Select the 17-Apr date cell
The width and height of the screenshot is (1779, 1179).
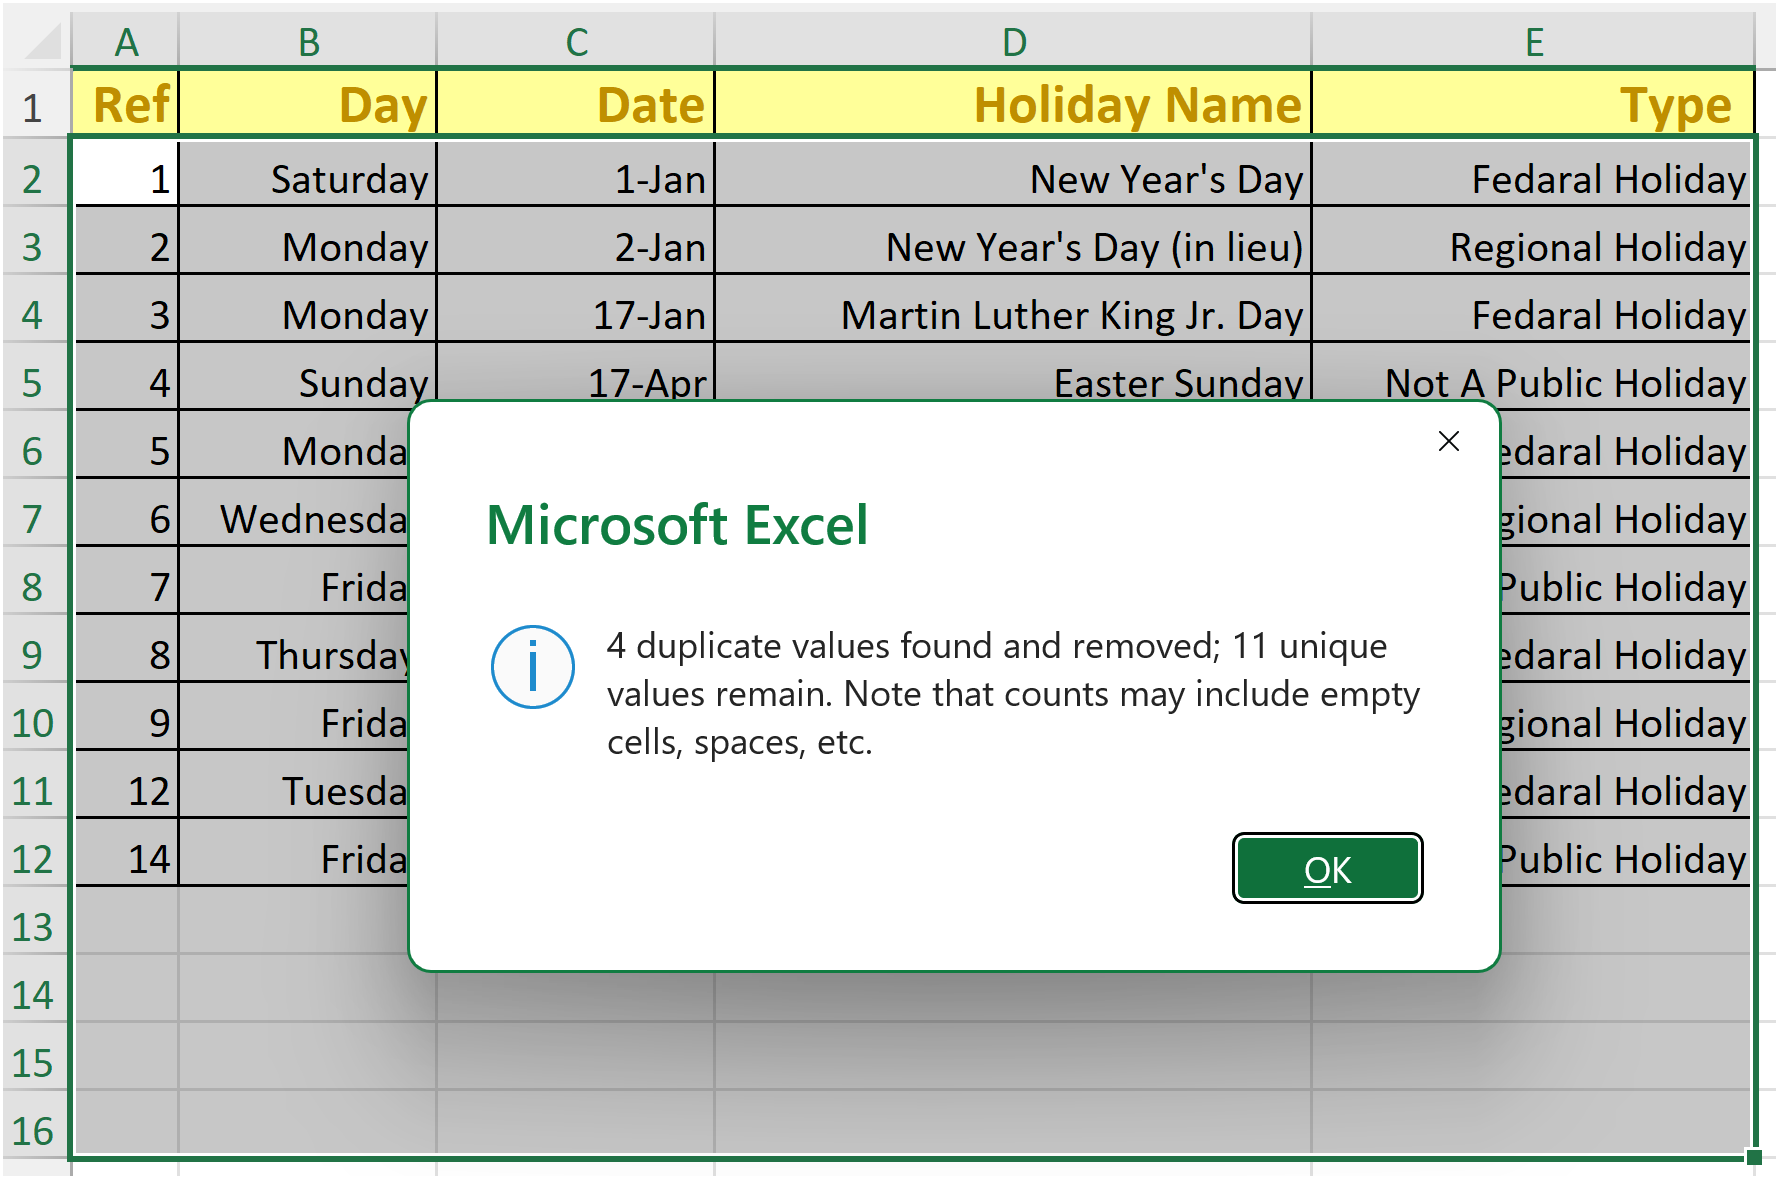pyautogui.click(x=576, y=381)
